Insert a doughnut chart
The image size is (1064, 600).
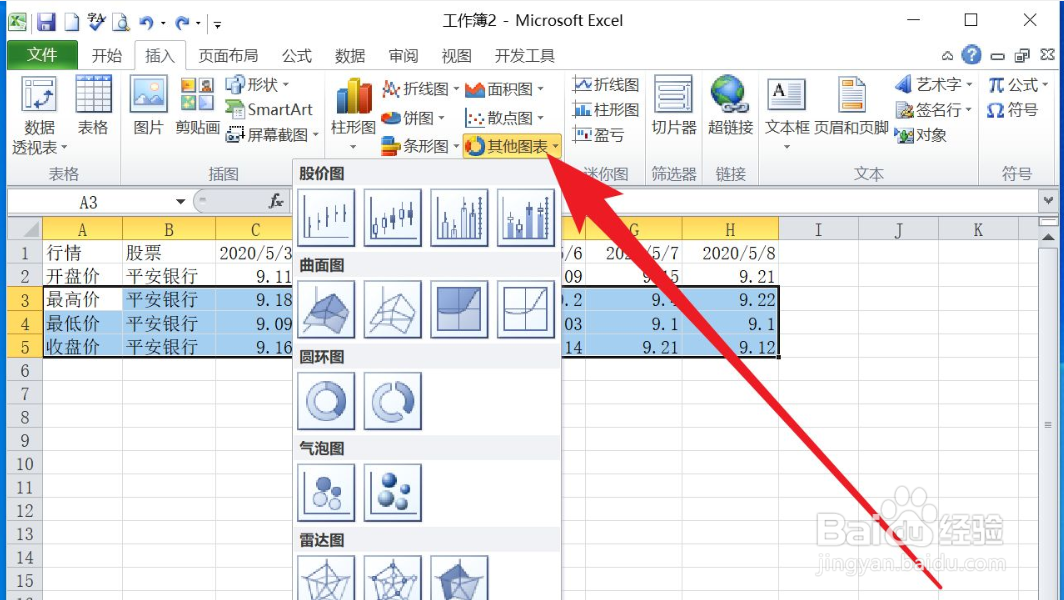pos(326,401)
